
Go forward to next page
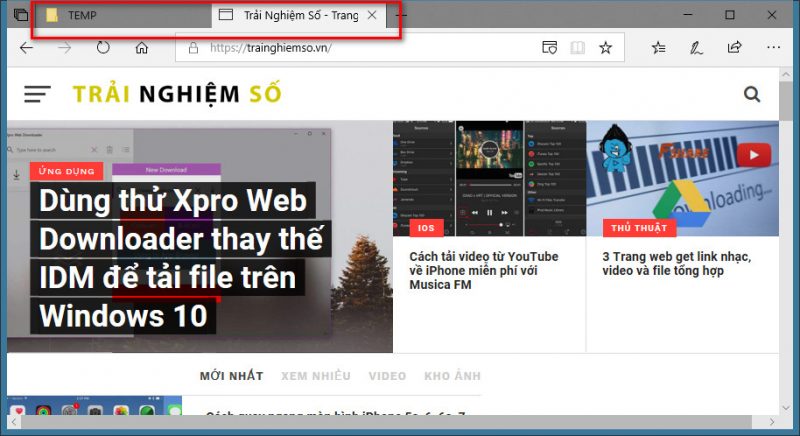(x=65, y=48)
